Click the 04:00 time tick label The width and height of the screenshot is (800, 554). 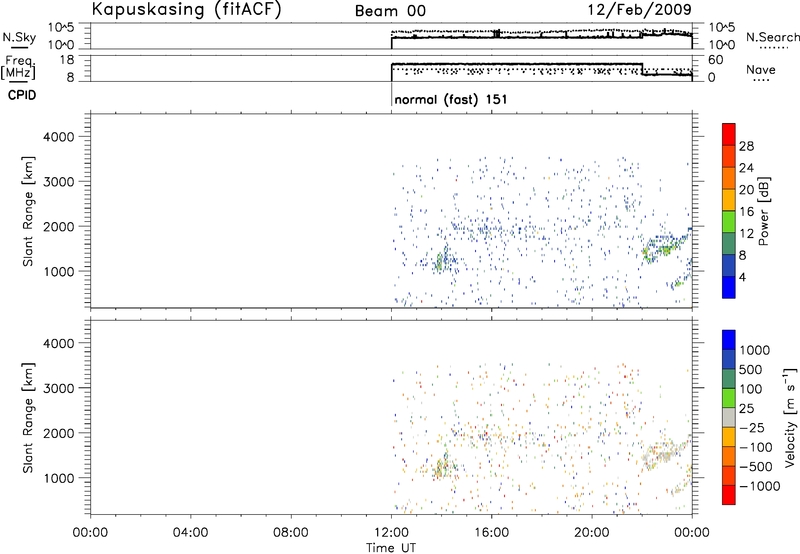(x=190, y=533)
